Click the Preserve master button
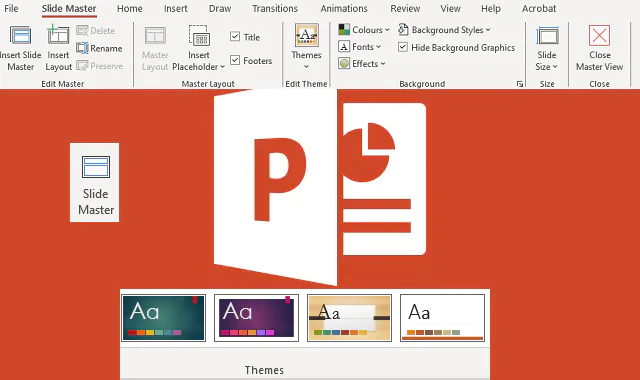The image size is (640, 380). click(100, 66)
